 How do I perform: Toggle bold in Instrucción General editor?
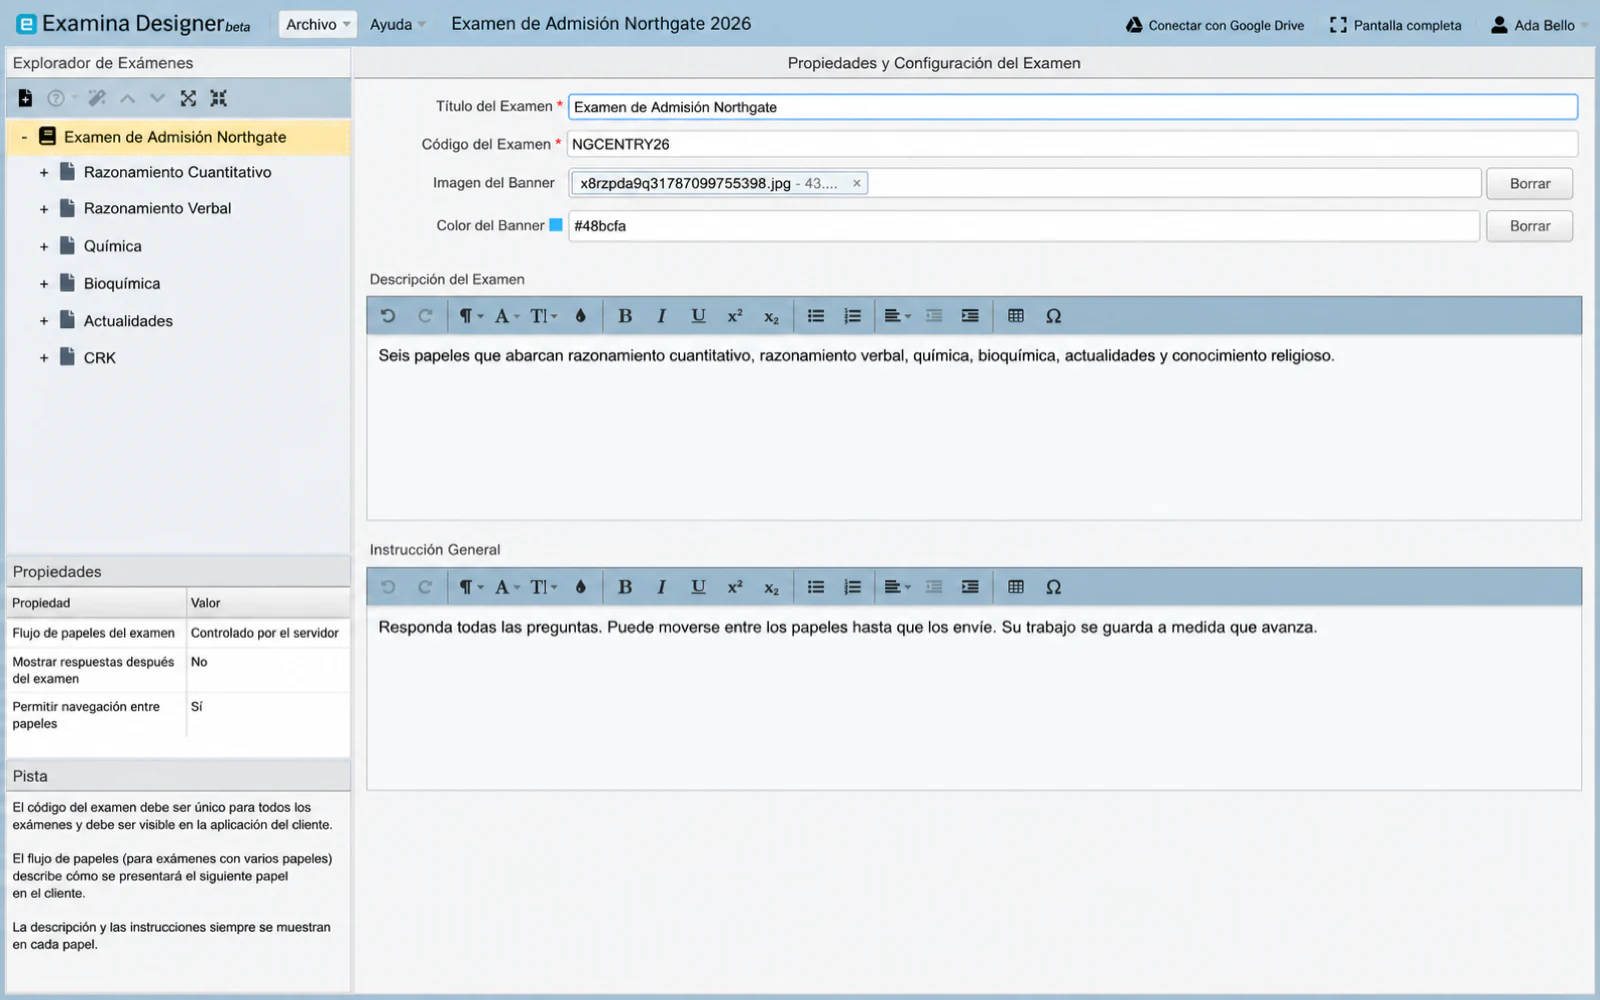tap(625, 587)
